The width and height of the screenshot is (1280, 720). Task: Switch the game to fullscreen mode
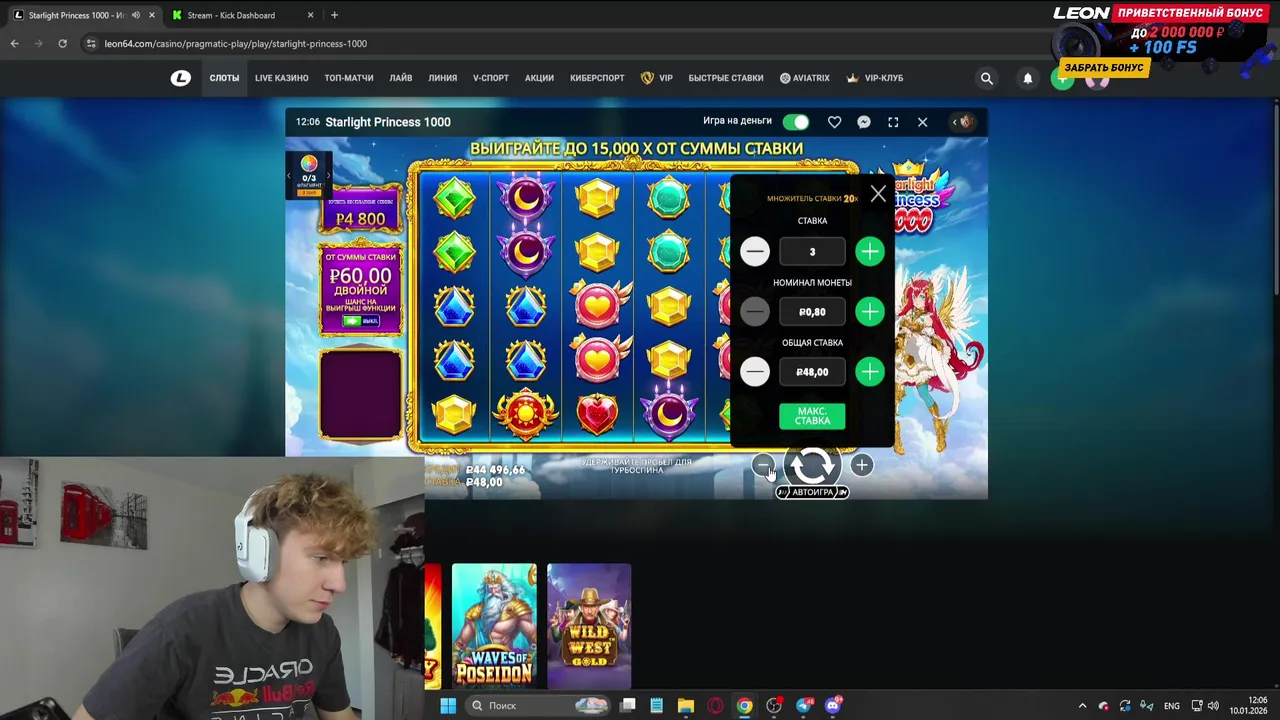(x=893, y=122)
